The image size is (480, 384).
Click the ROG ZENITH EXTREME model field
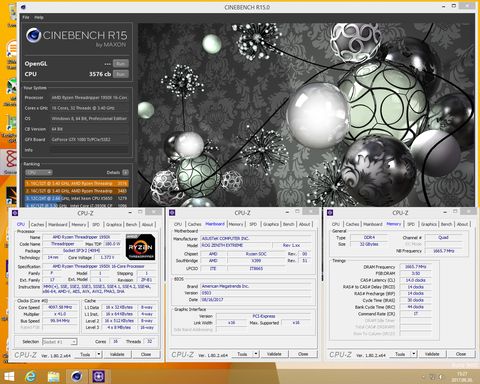236,245
